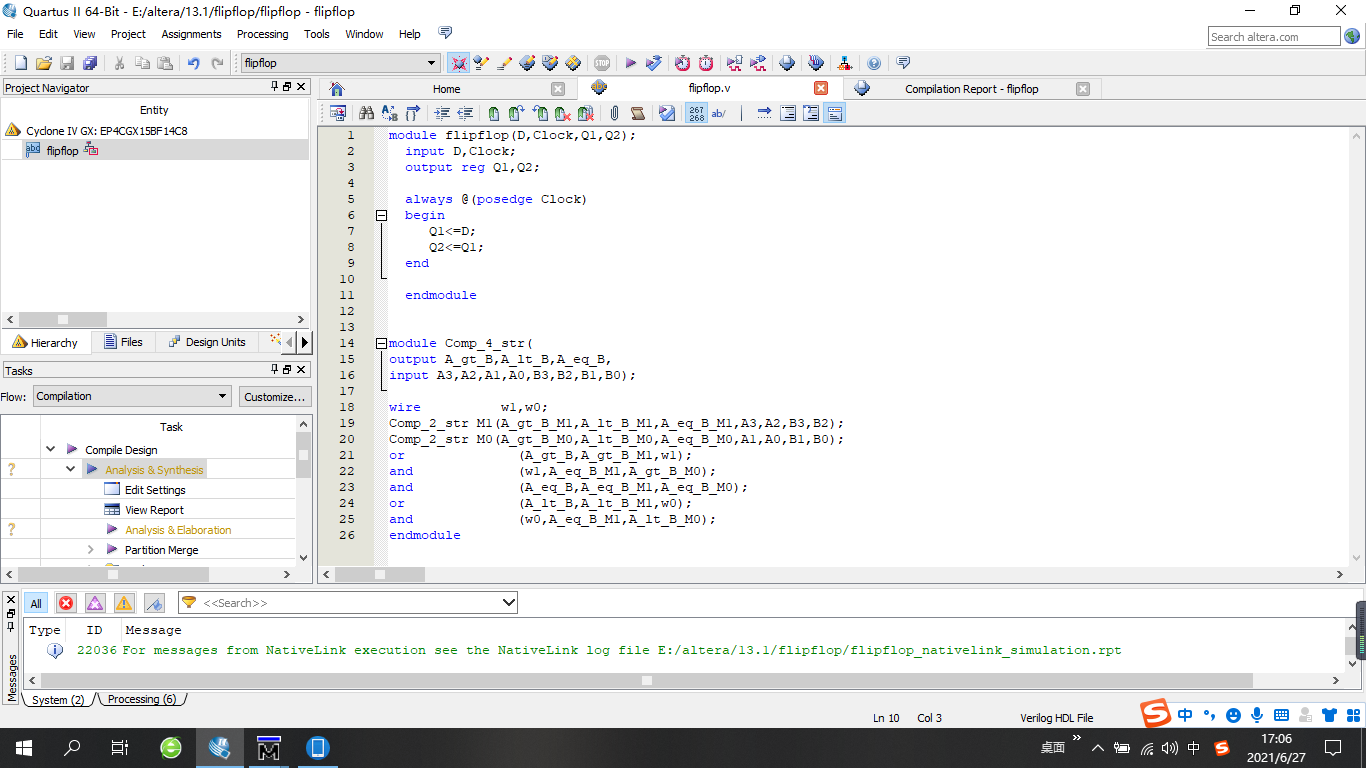Toggle the ab/ whitespace display button
Image resolution: width=1366 pixels, height=768 pixels.
(x=719, y=113)
